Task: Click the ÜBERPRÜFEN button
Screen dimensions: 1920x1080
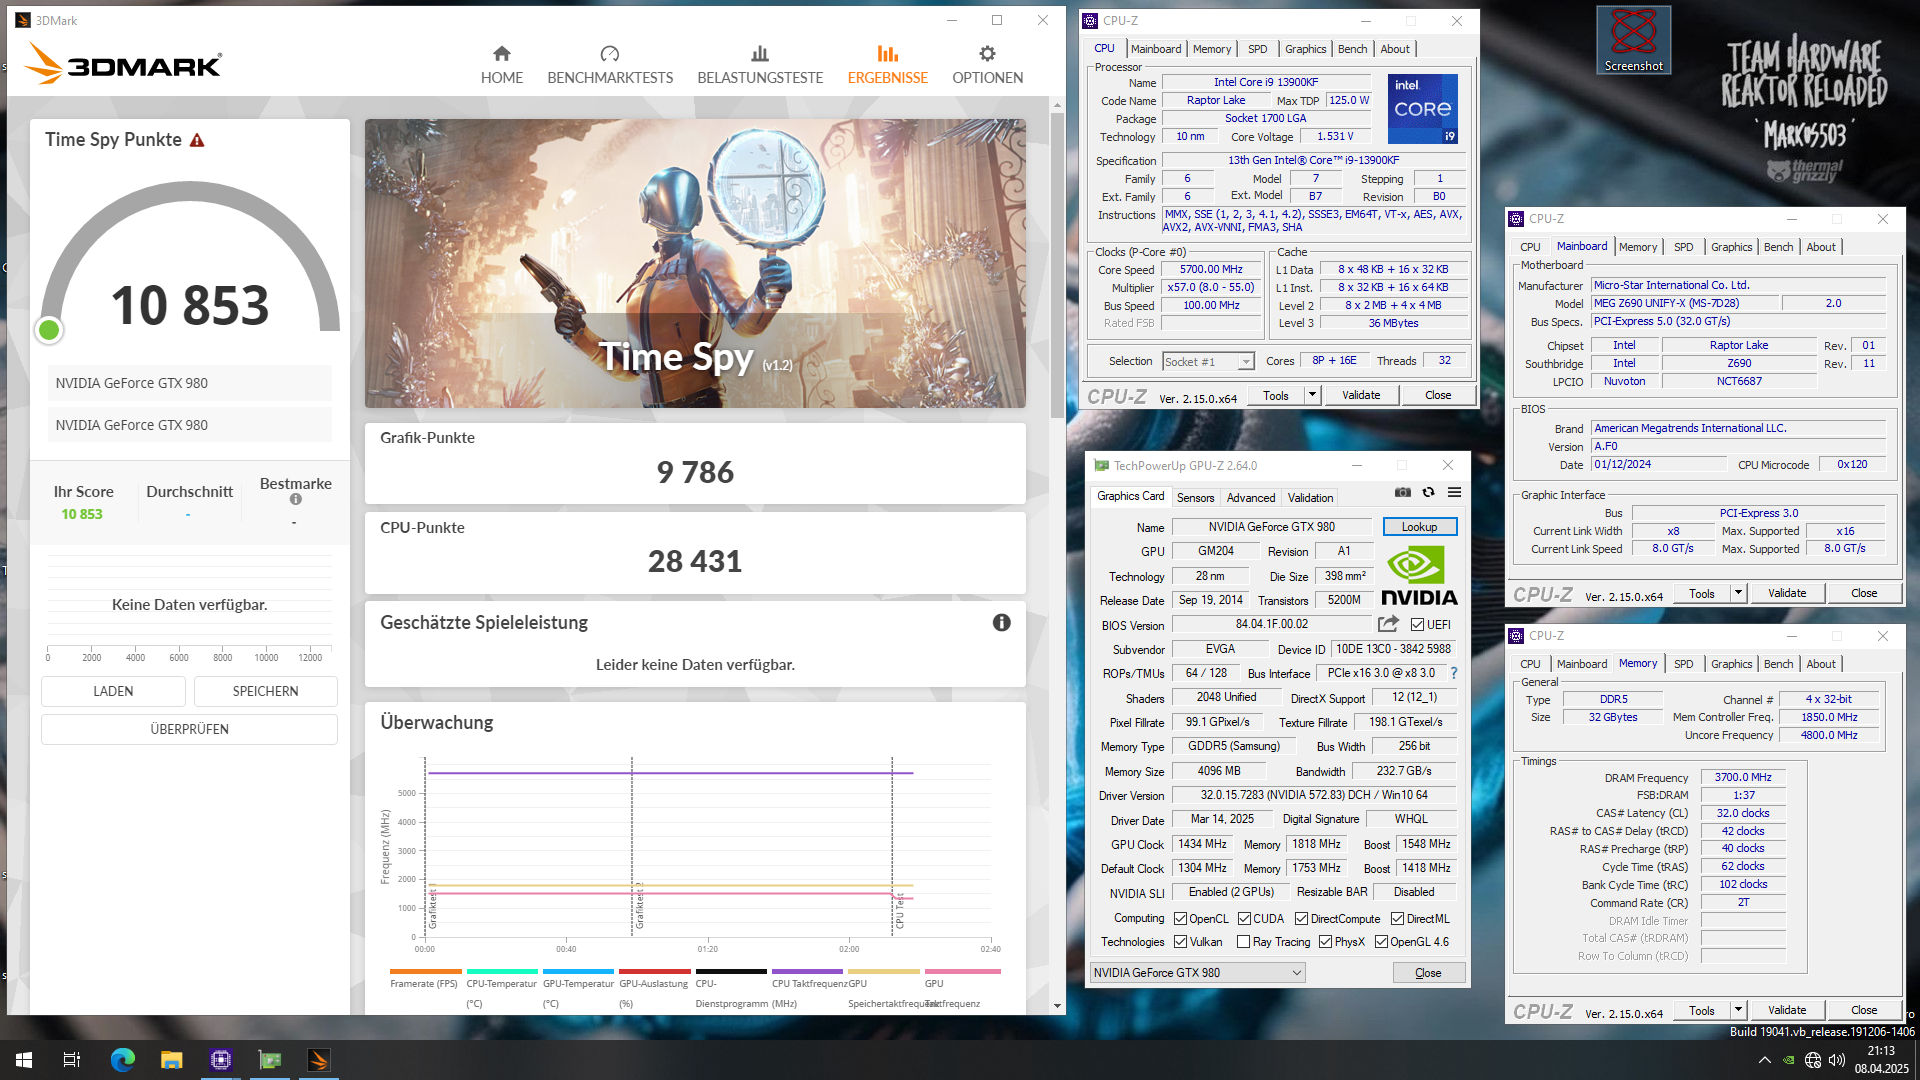Action: point(189,729)
